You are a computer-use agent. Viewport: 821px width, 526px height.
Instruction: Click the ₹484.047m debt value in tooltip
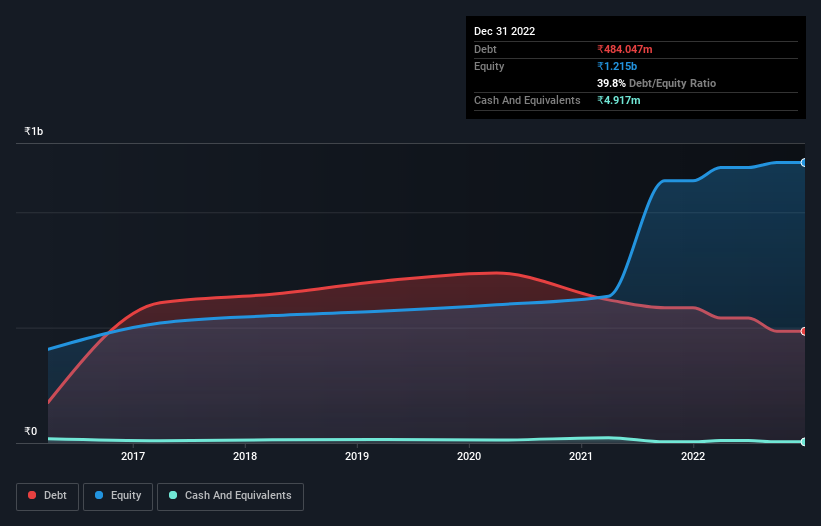625,49
